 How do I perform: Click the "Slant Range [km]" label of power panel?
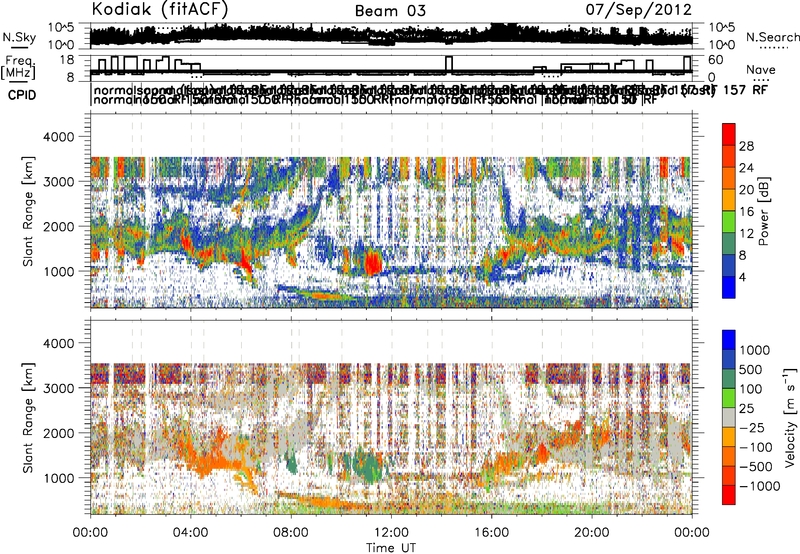click(x=28, y=211)
